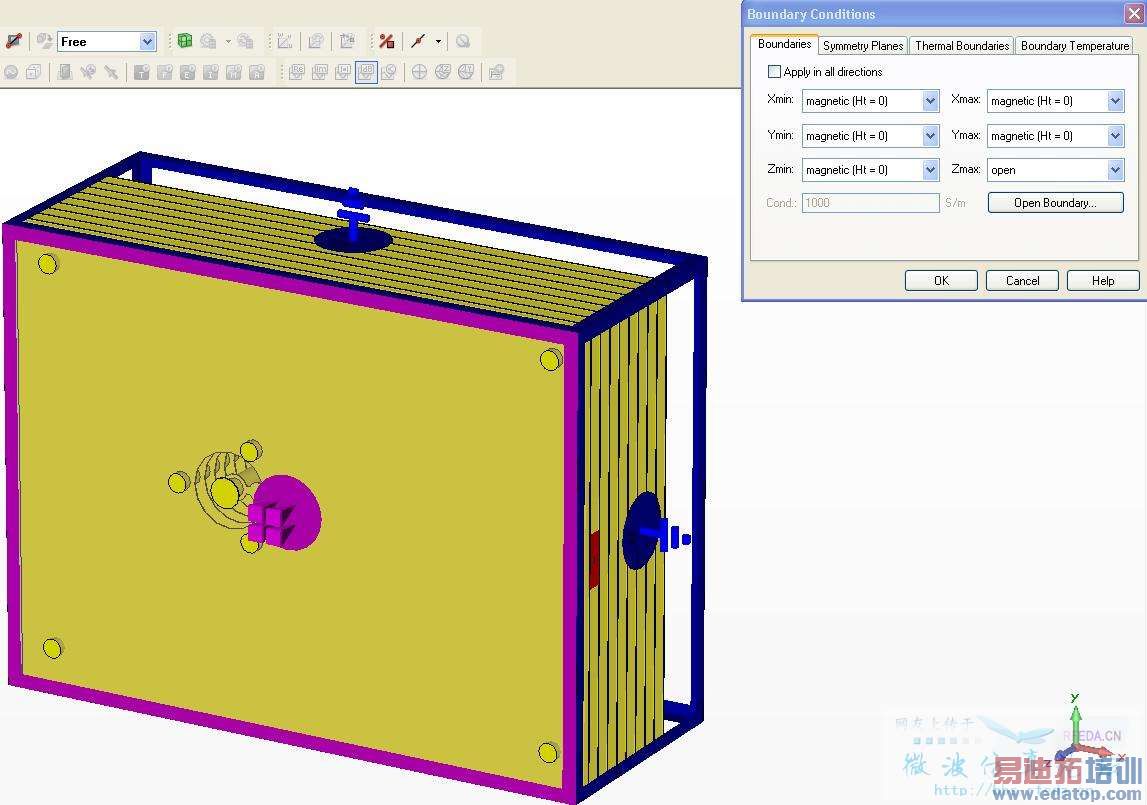1147x805 pixels.
Task: Enable the Apply in all directions checkbox
Action: click(x=774, y=72)
